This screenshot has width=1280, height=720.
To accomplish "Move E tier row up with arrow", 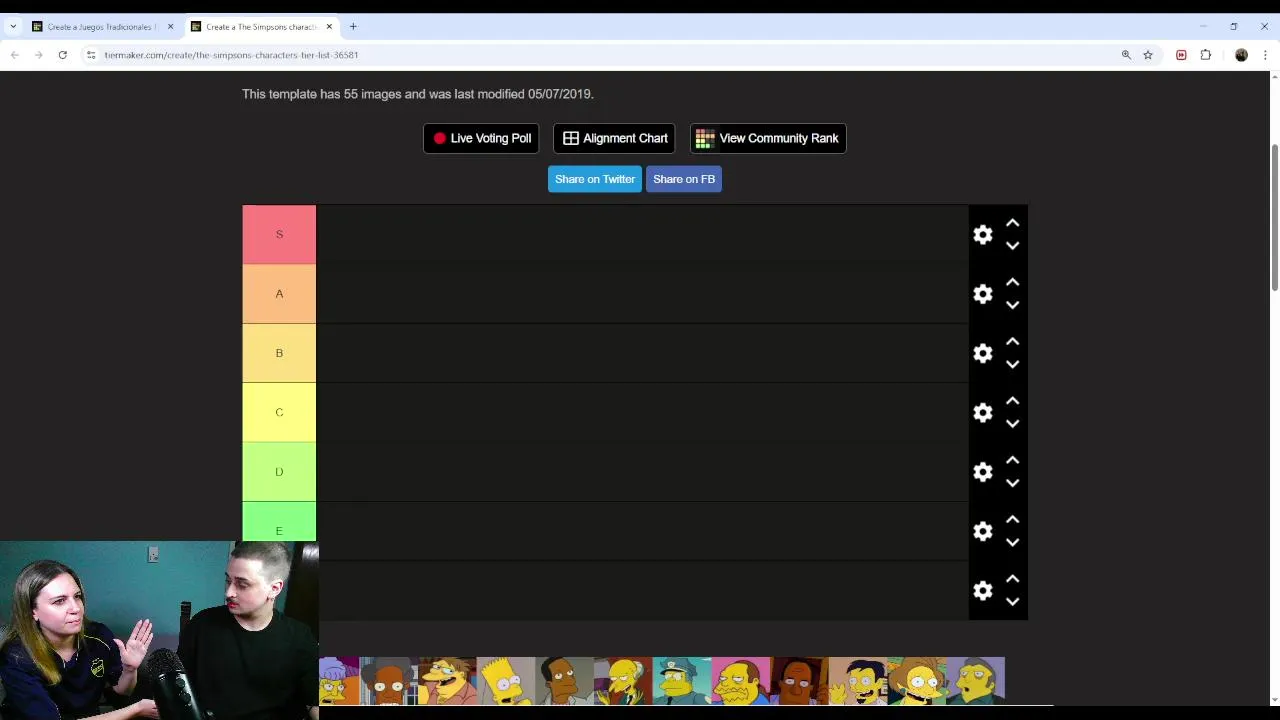I will coord(1012,520).
